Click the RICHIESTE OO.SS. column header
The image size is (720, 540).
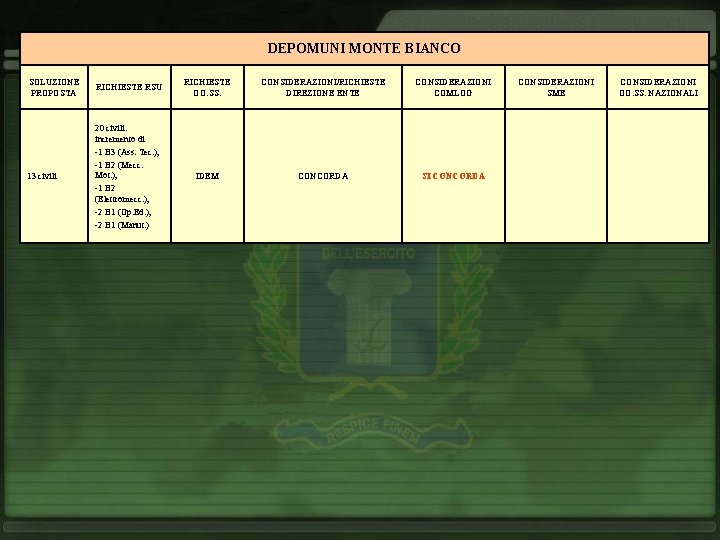(x=207, y=87)
